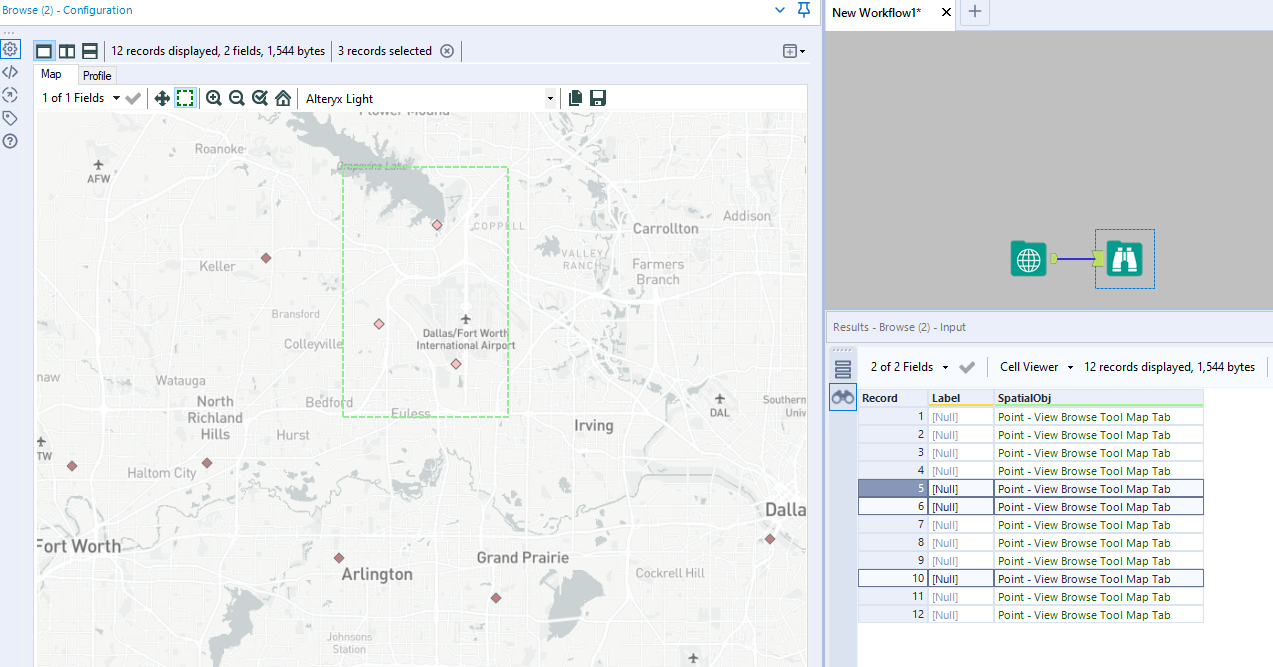Copy the map using the copy icon
Screen dimensions: 1273x667
pyautogui.click(x=575, y=97)
